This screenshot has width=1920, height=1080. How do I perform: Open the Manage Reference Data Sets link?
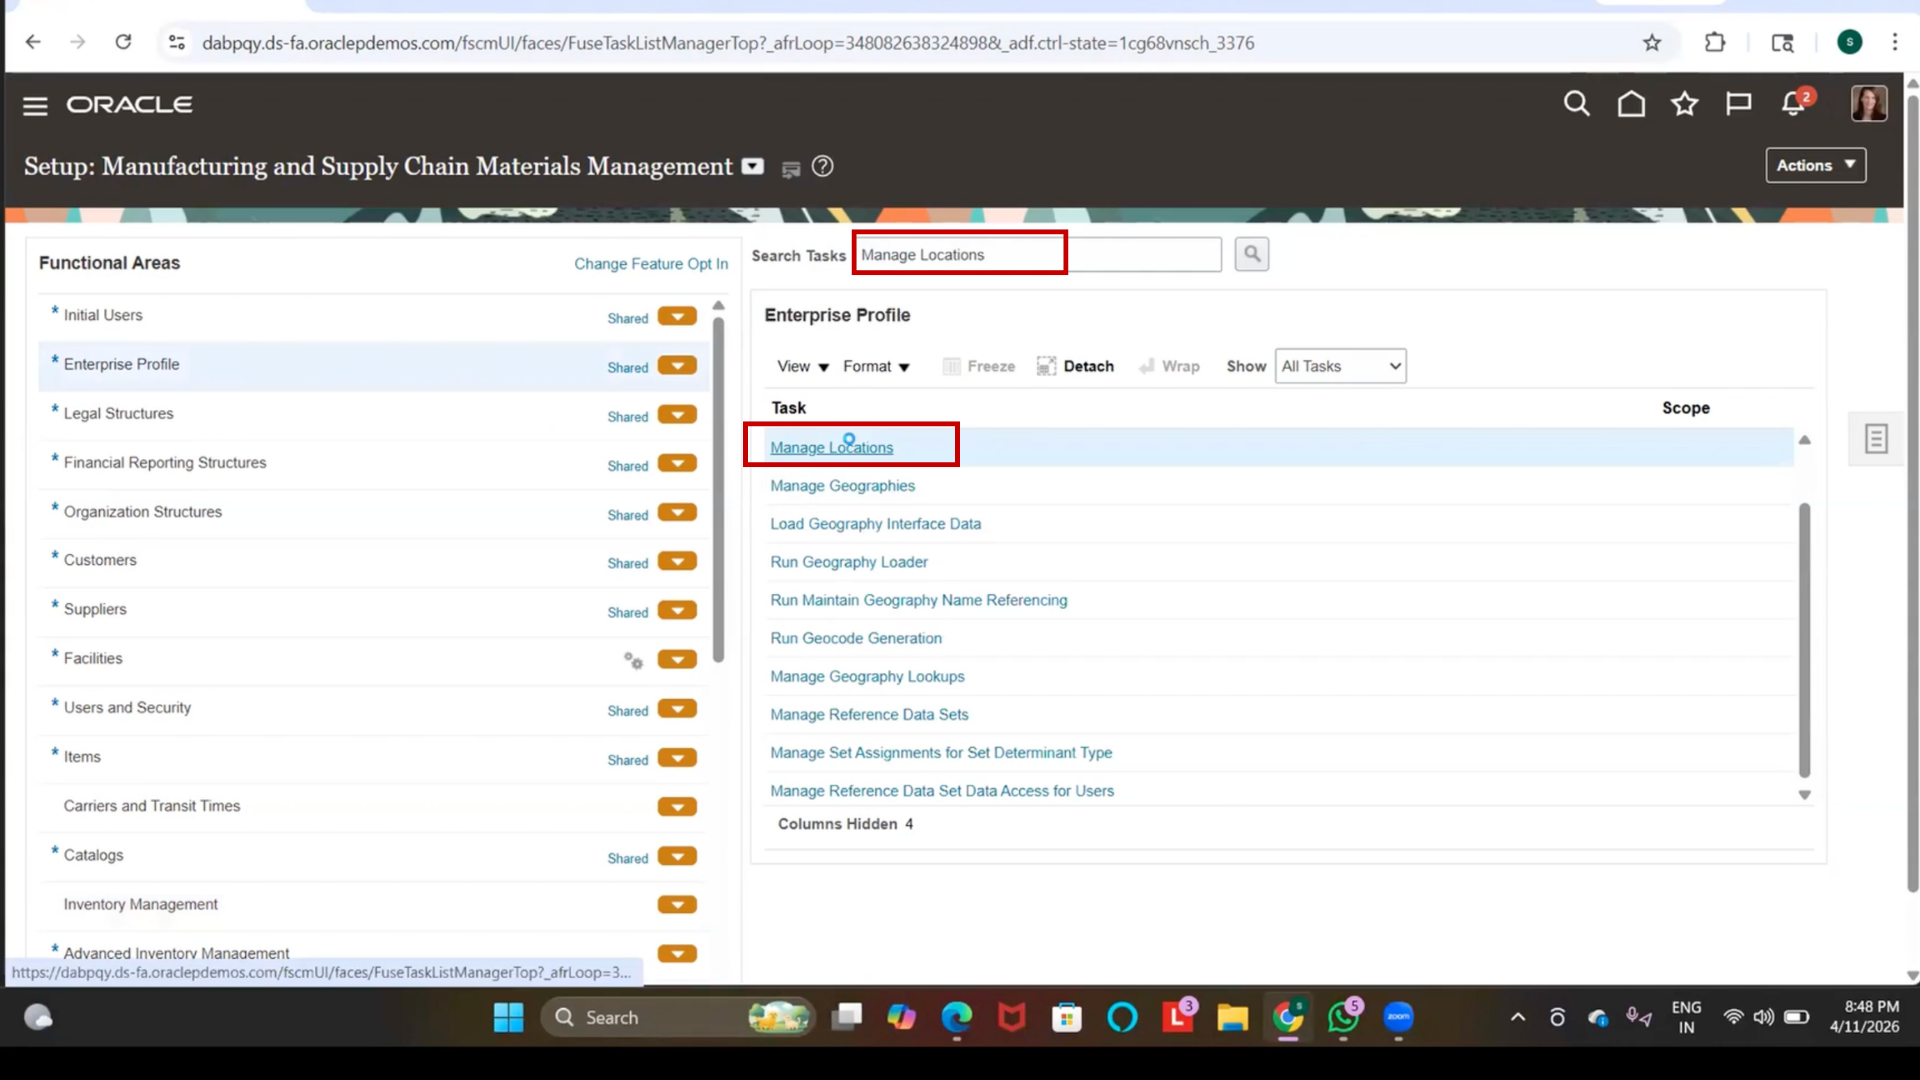pos(869,715)
